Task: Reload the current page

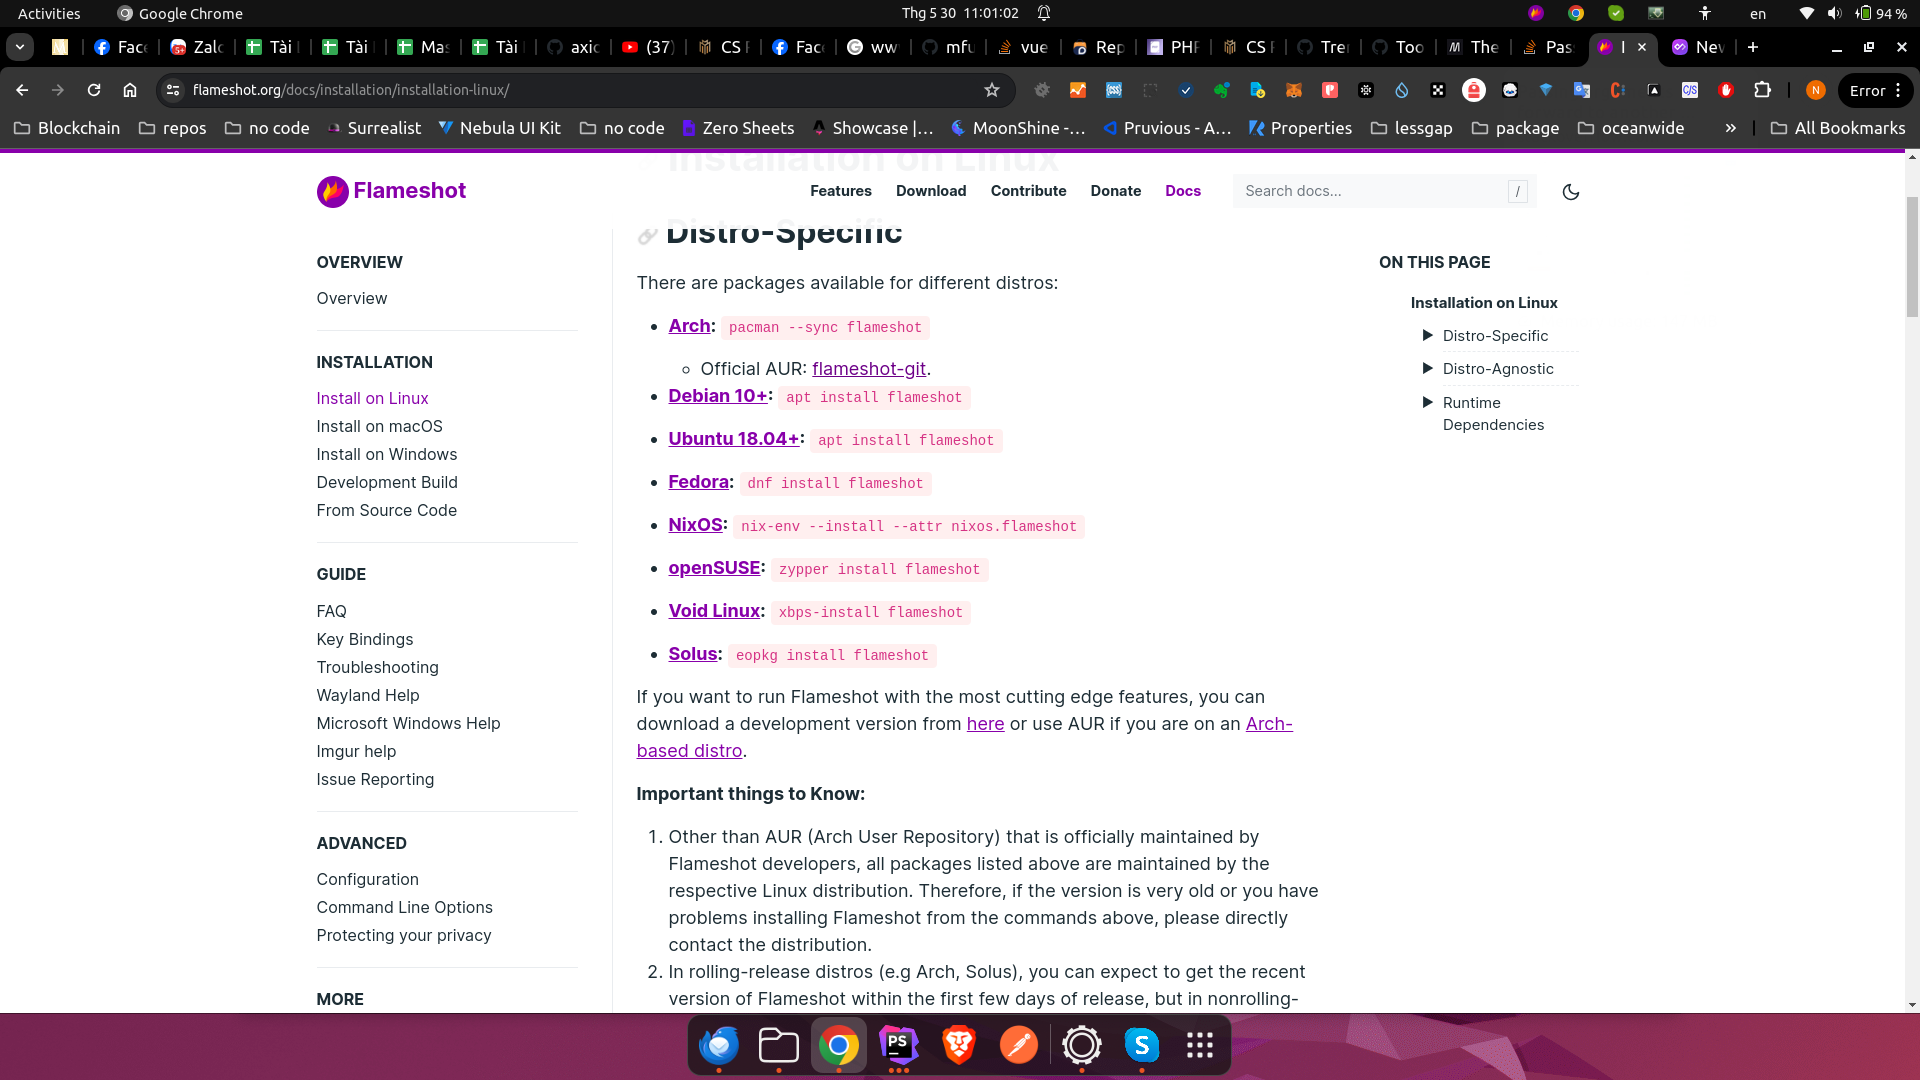Action: [94, 90]
